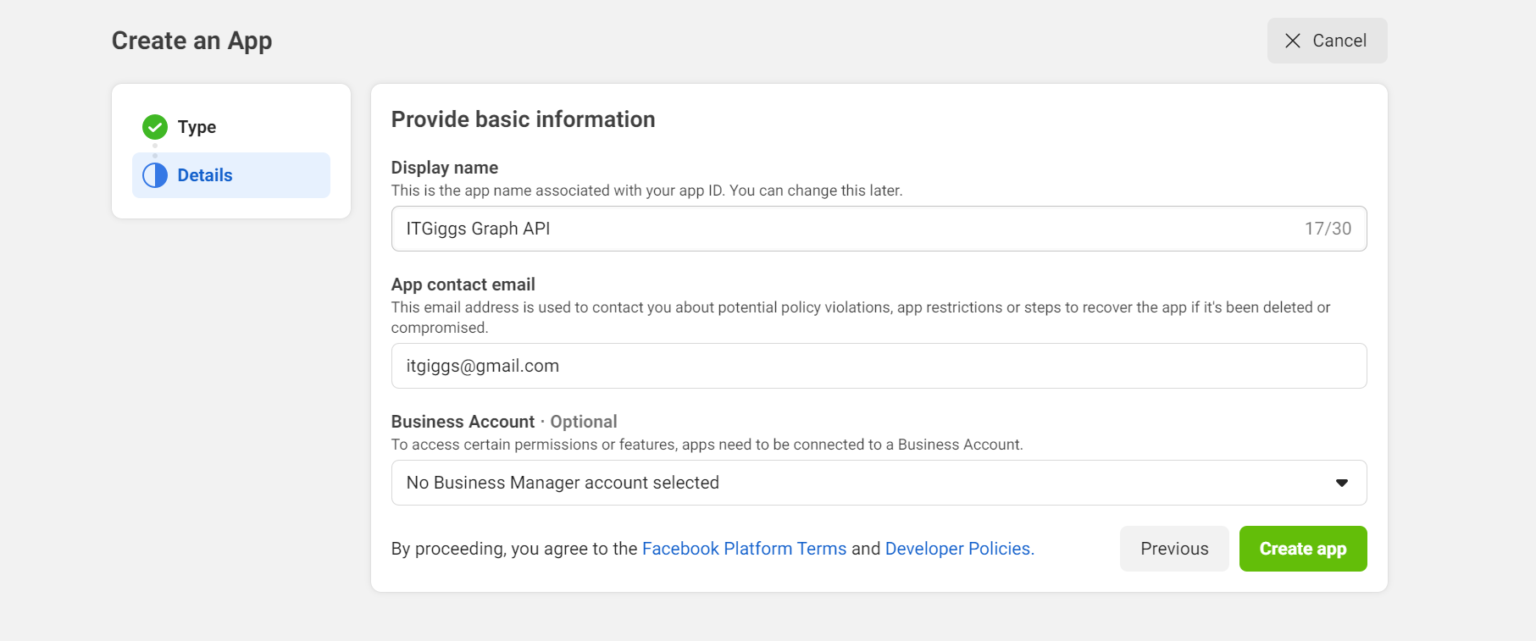This screenshot has width=1536, height=641.
Task: Click the X icon in Cancel button
Action: pos(1292,40)
